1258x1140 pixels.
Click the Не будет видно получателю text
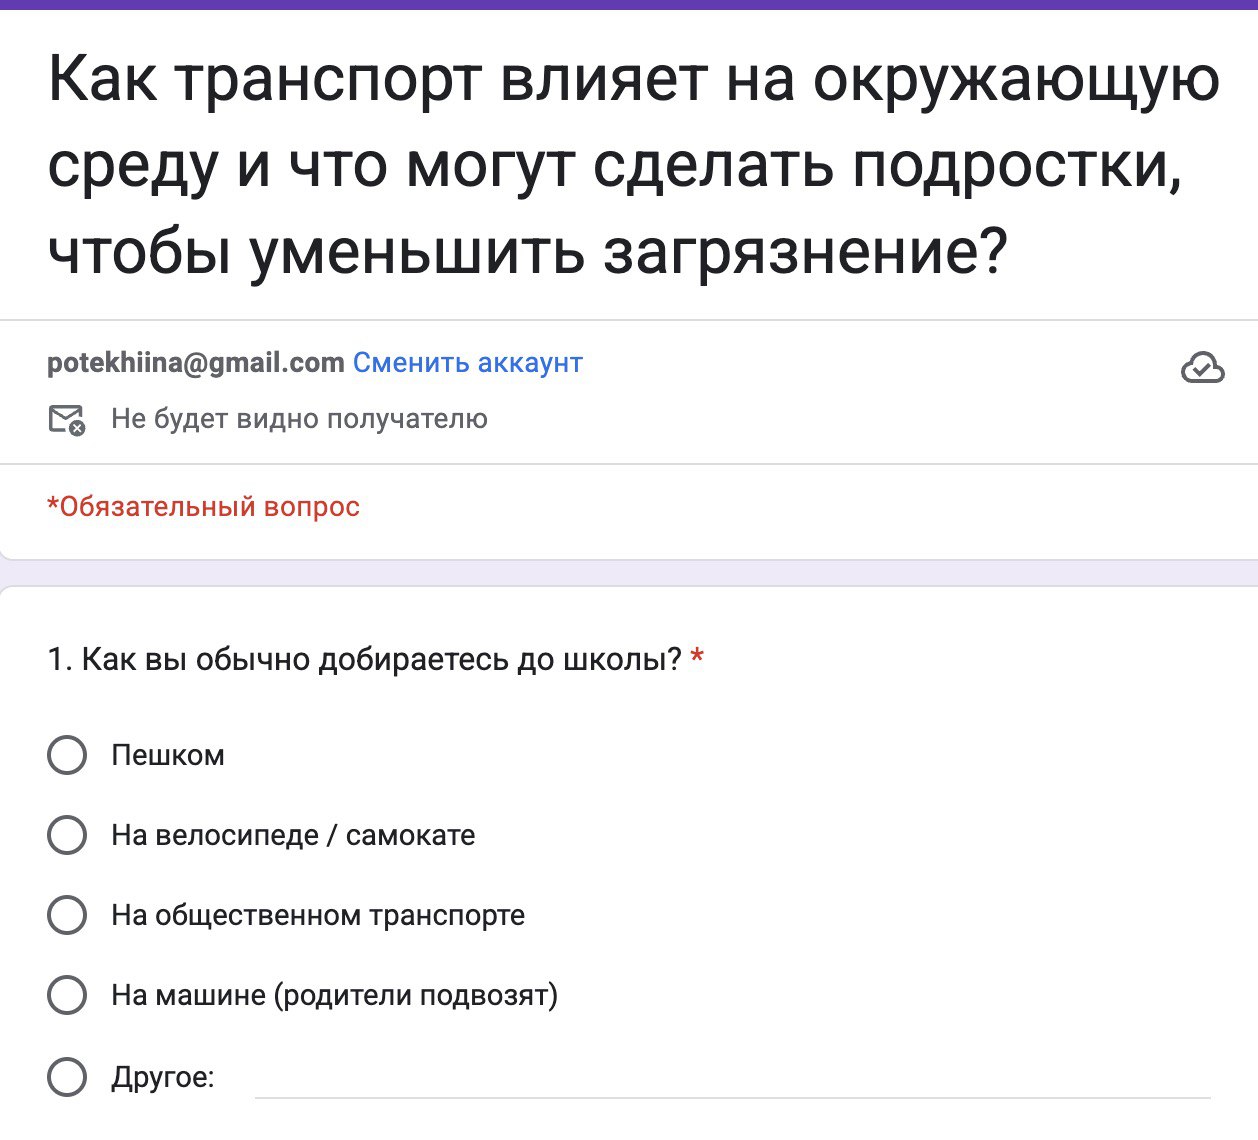pos(299,419)
